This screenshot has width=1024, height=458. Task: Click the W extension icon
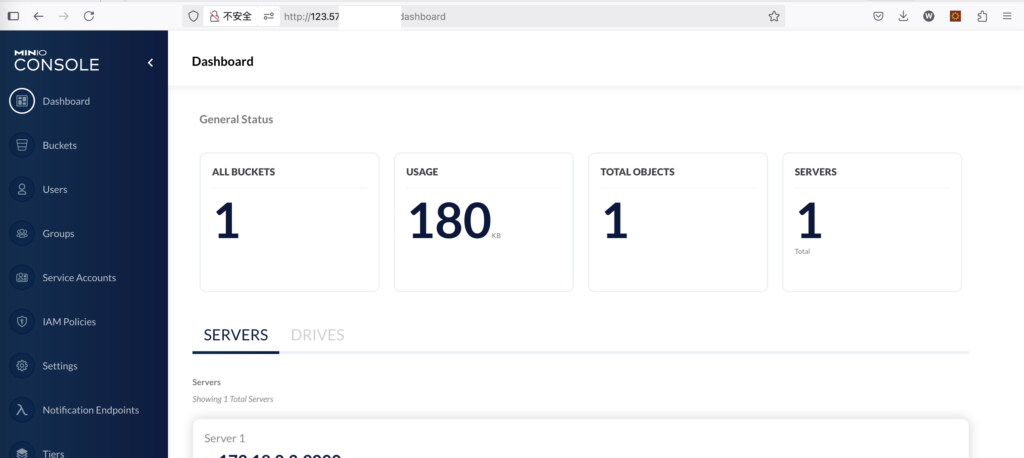tap(929, 16)
